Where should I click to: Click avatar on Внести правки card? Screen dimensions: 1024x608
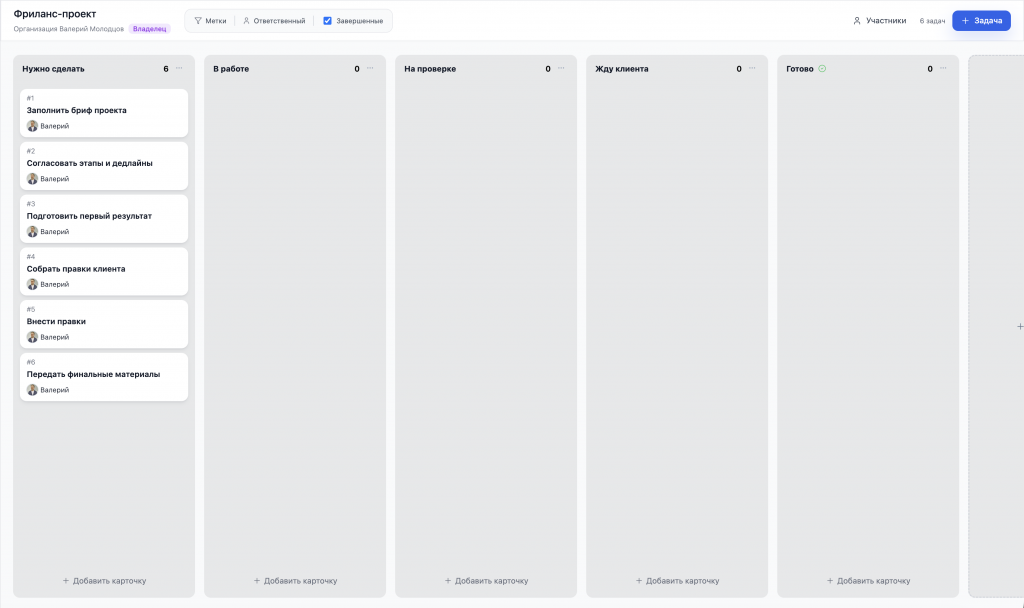32,337
